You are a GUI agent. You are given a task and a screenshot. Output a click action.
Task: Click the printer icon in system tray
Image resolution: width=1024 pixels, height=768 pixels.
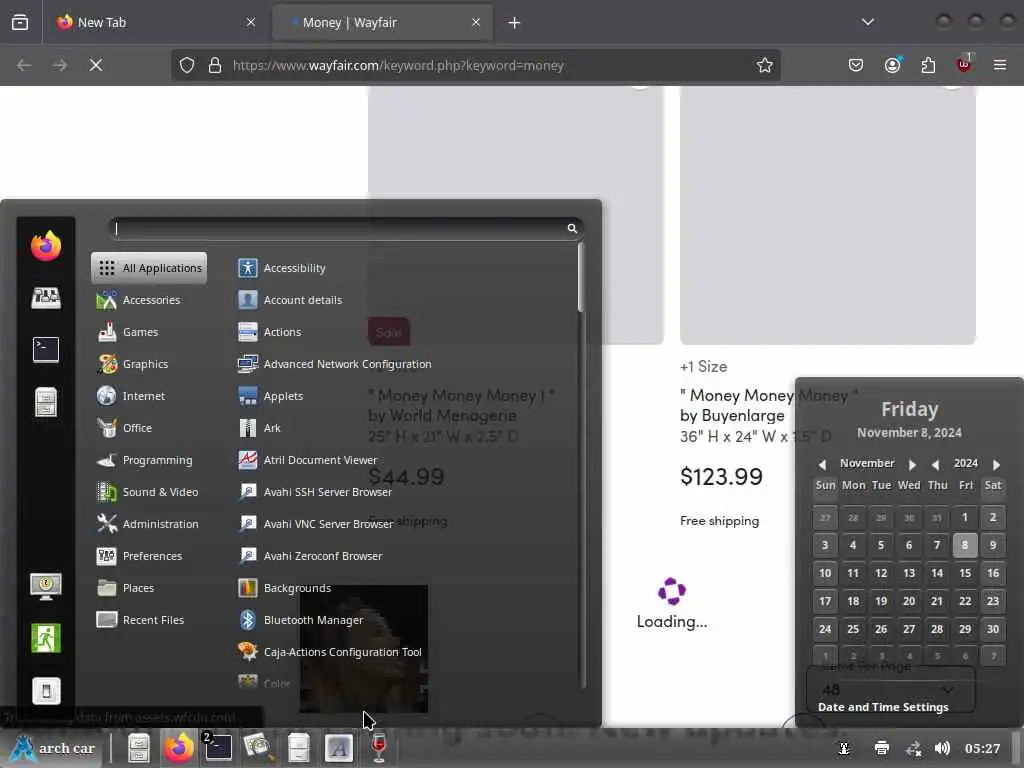882,748
